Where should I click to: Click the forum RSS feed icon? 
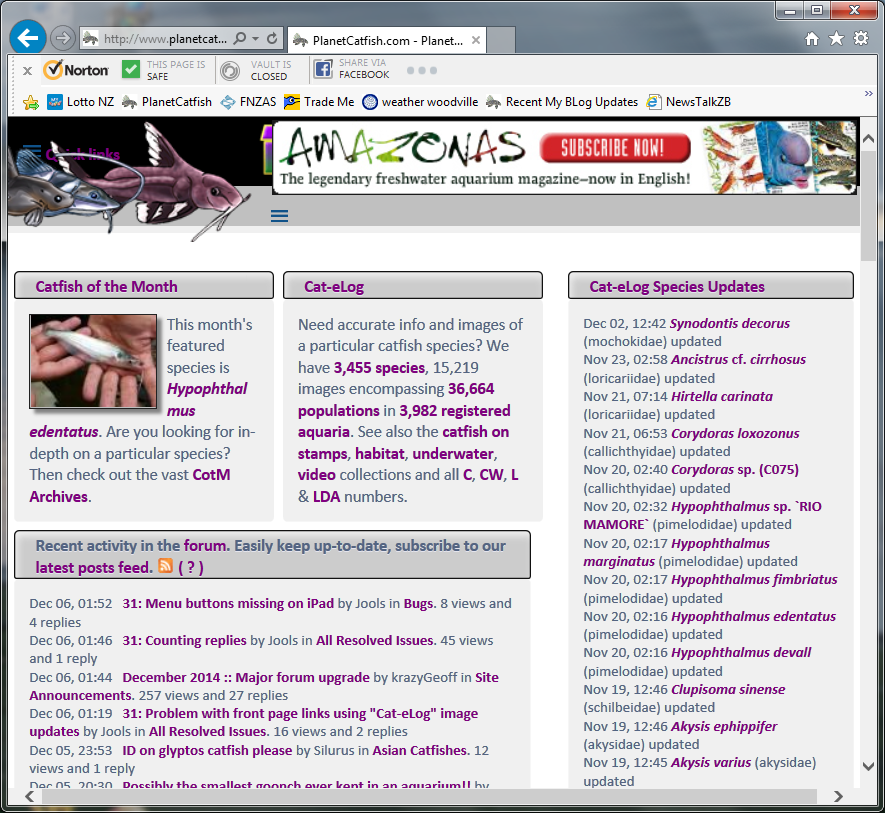pyautogui.click(x=165, y=566)
